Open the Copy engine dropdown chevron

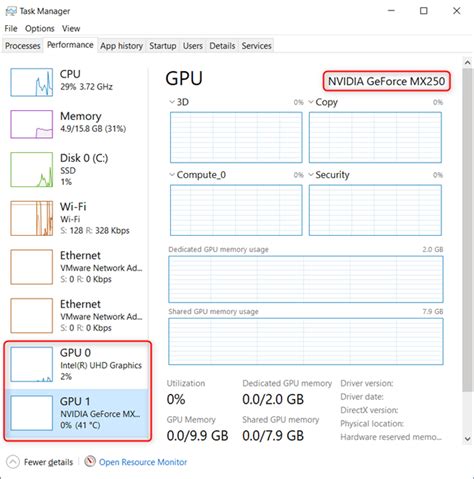pyautogui.click(x=311, y=102)
